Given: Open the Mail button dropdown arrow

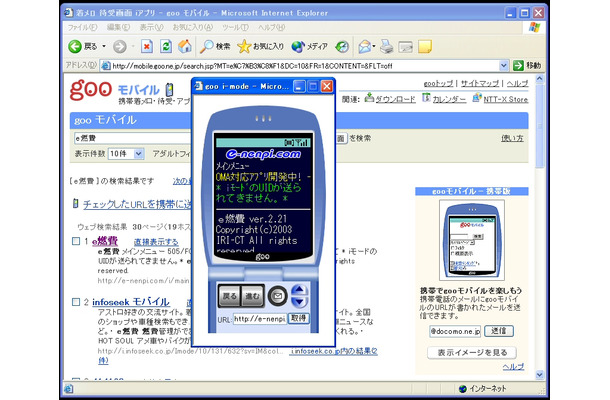Looking at the screenshot, I should pyautogui.click(x=374, y=47).
